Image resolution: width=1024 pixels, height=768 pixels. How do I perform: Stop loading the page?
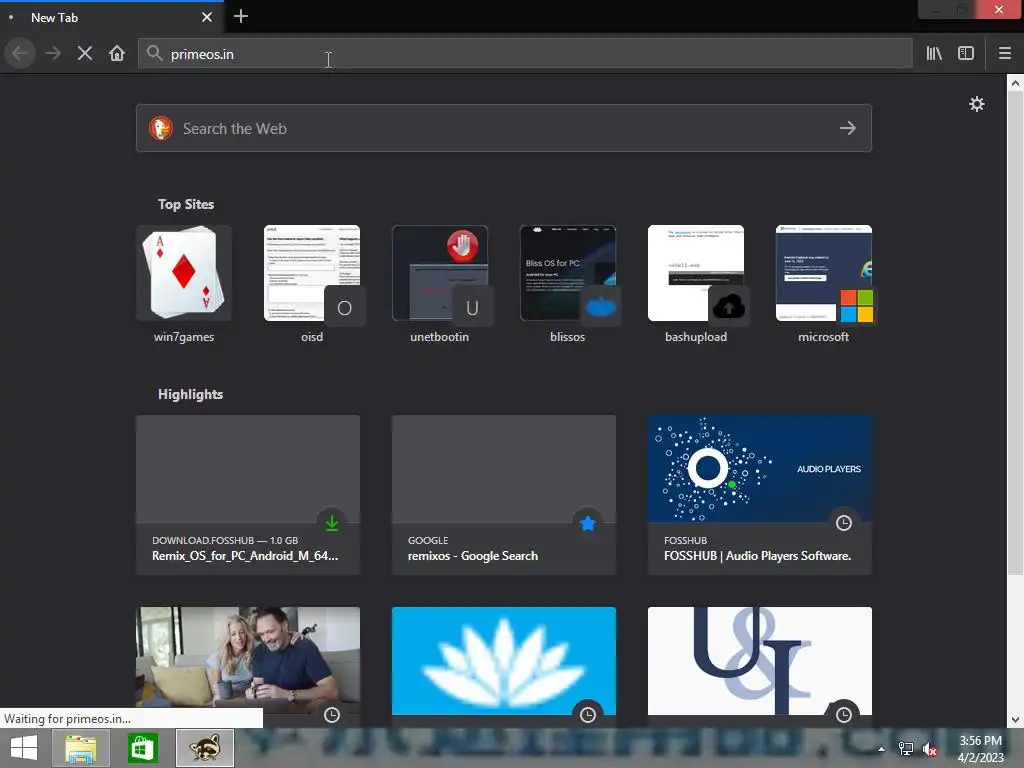tap(85, 54)
